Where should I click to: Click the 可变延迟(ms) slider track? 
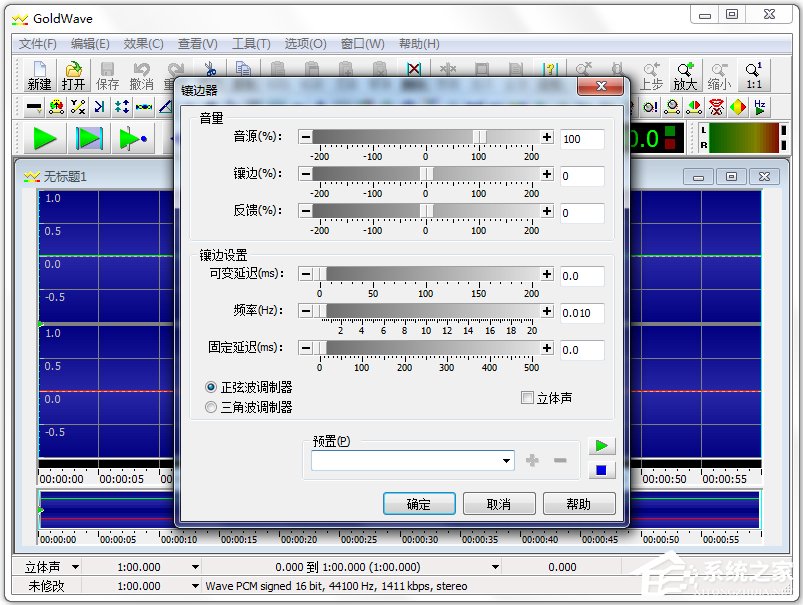click(426, 274)
